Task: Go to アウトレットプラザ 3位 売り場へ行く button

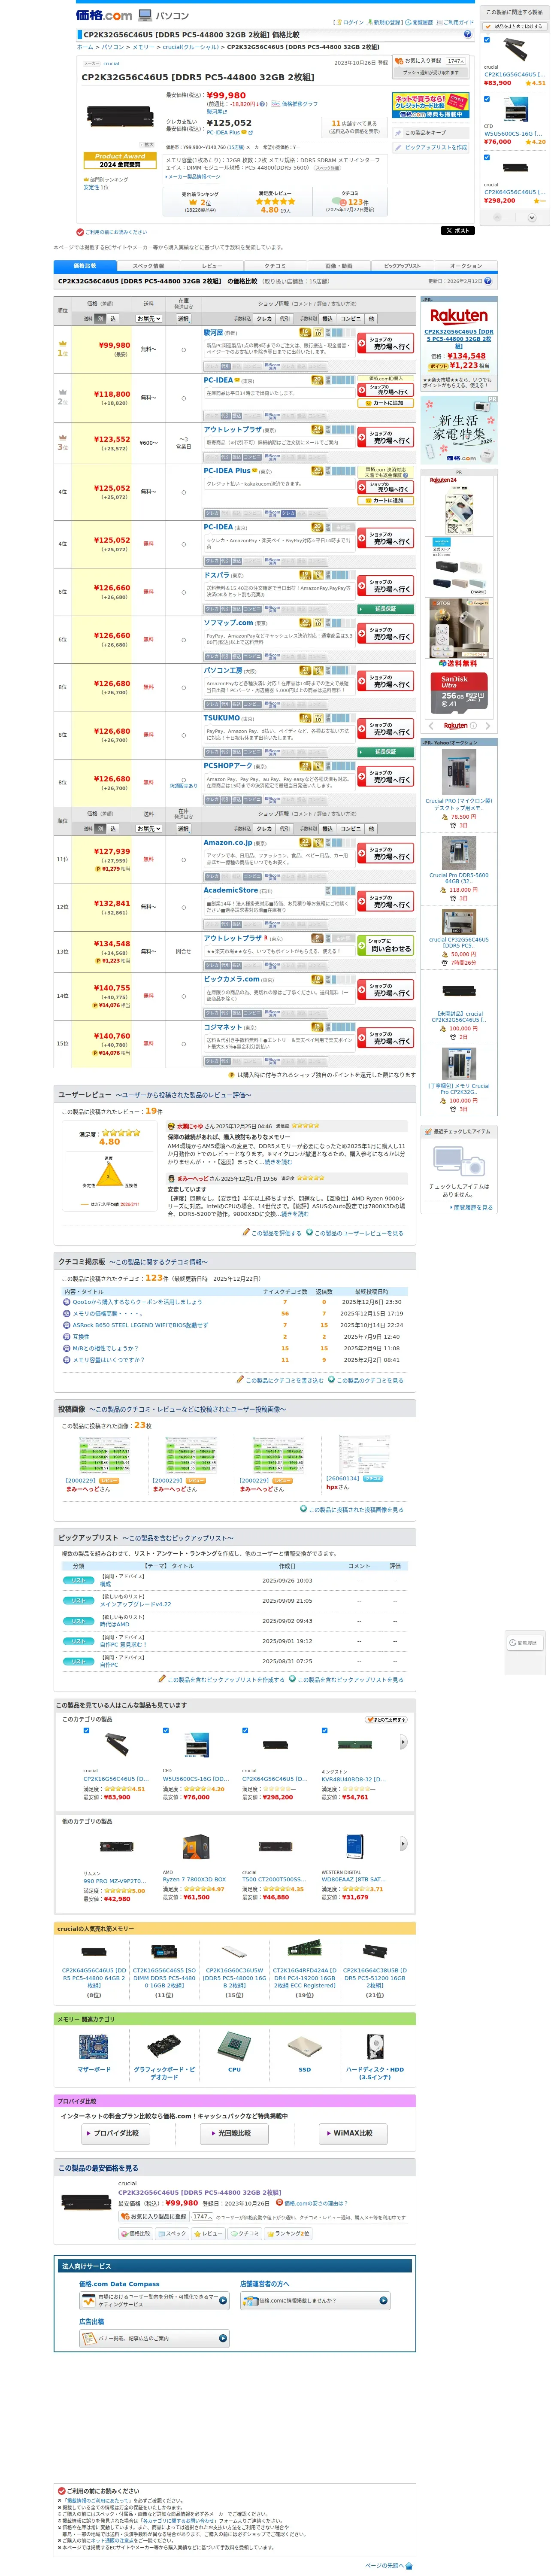Action: 385,438
